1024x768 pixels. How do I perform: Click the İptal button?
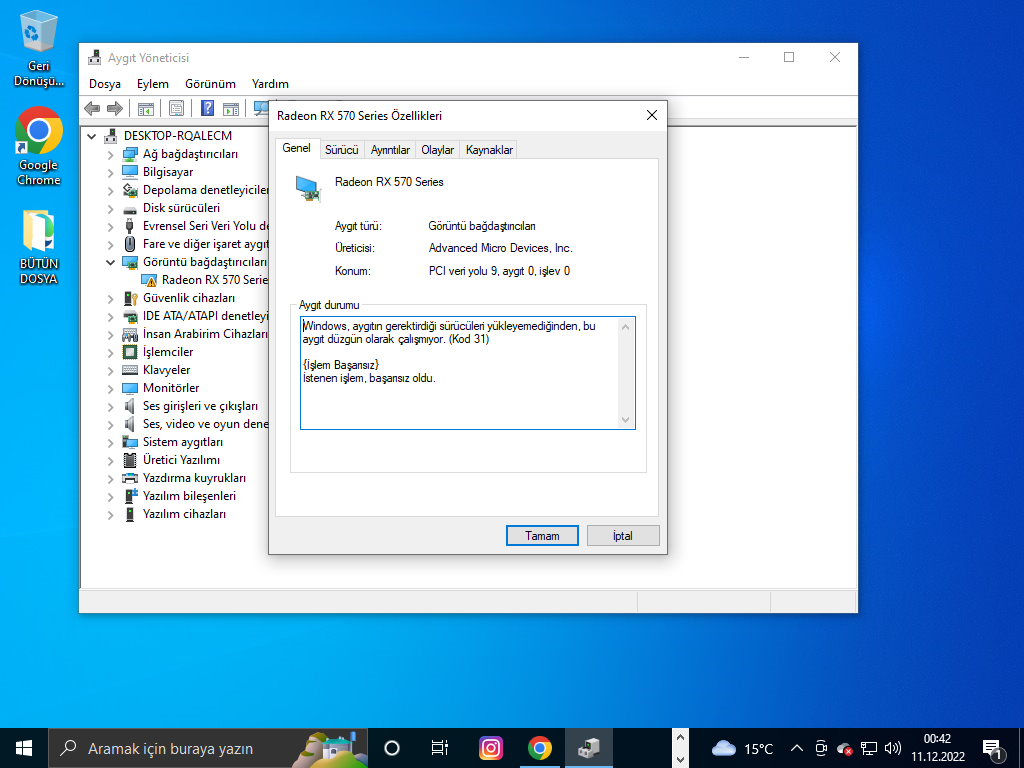tap(623, 536)
